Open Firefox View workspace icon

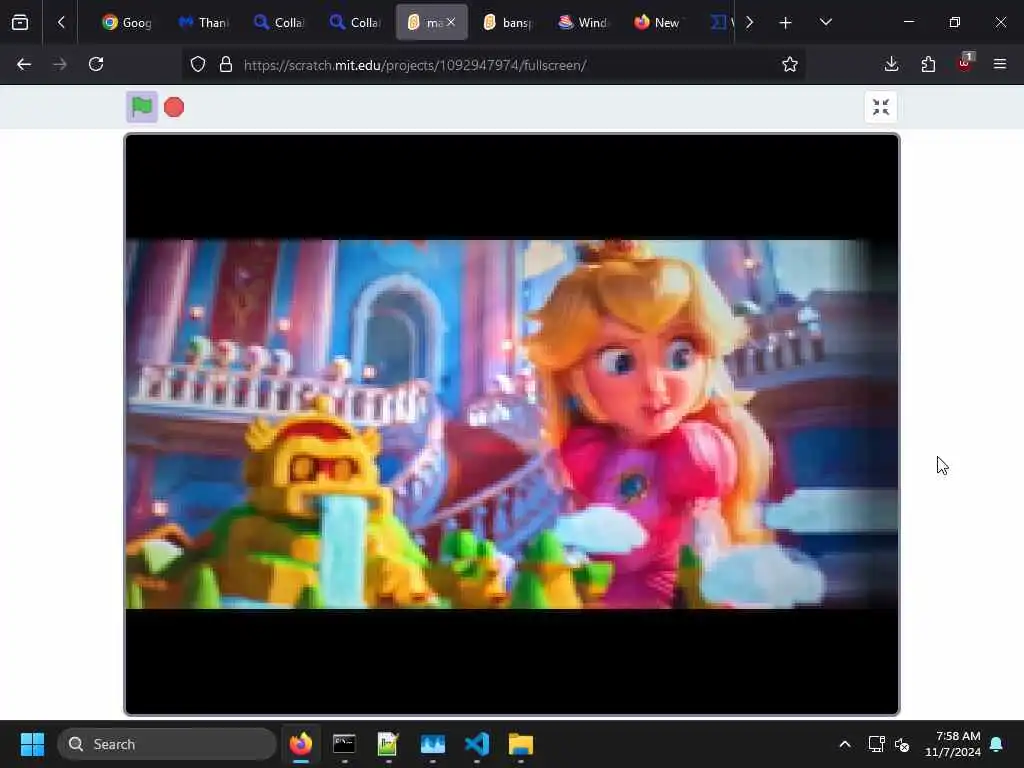[x=20, y=23]
